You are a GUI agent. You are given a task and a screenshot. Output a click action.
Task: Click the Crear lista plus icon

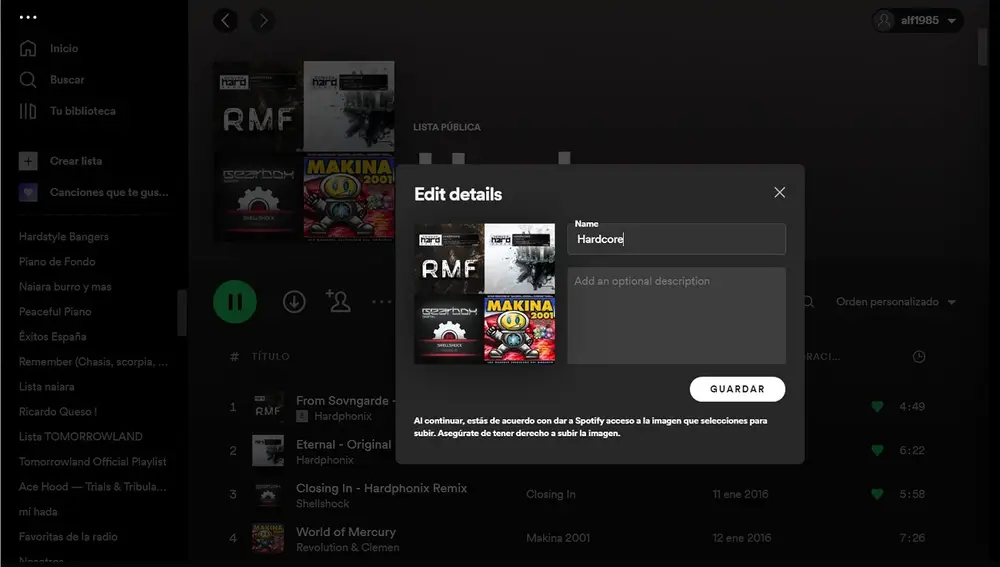28,161
